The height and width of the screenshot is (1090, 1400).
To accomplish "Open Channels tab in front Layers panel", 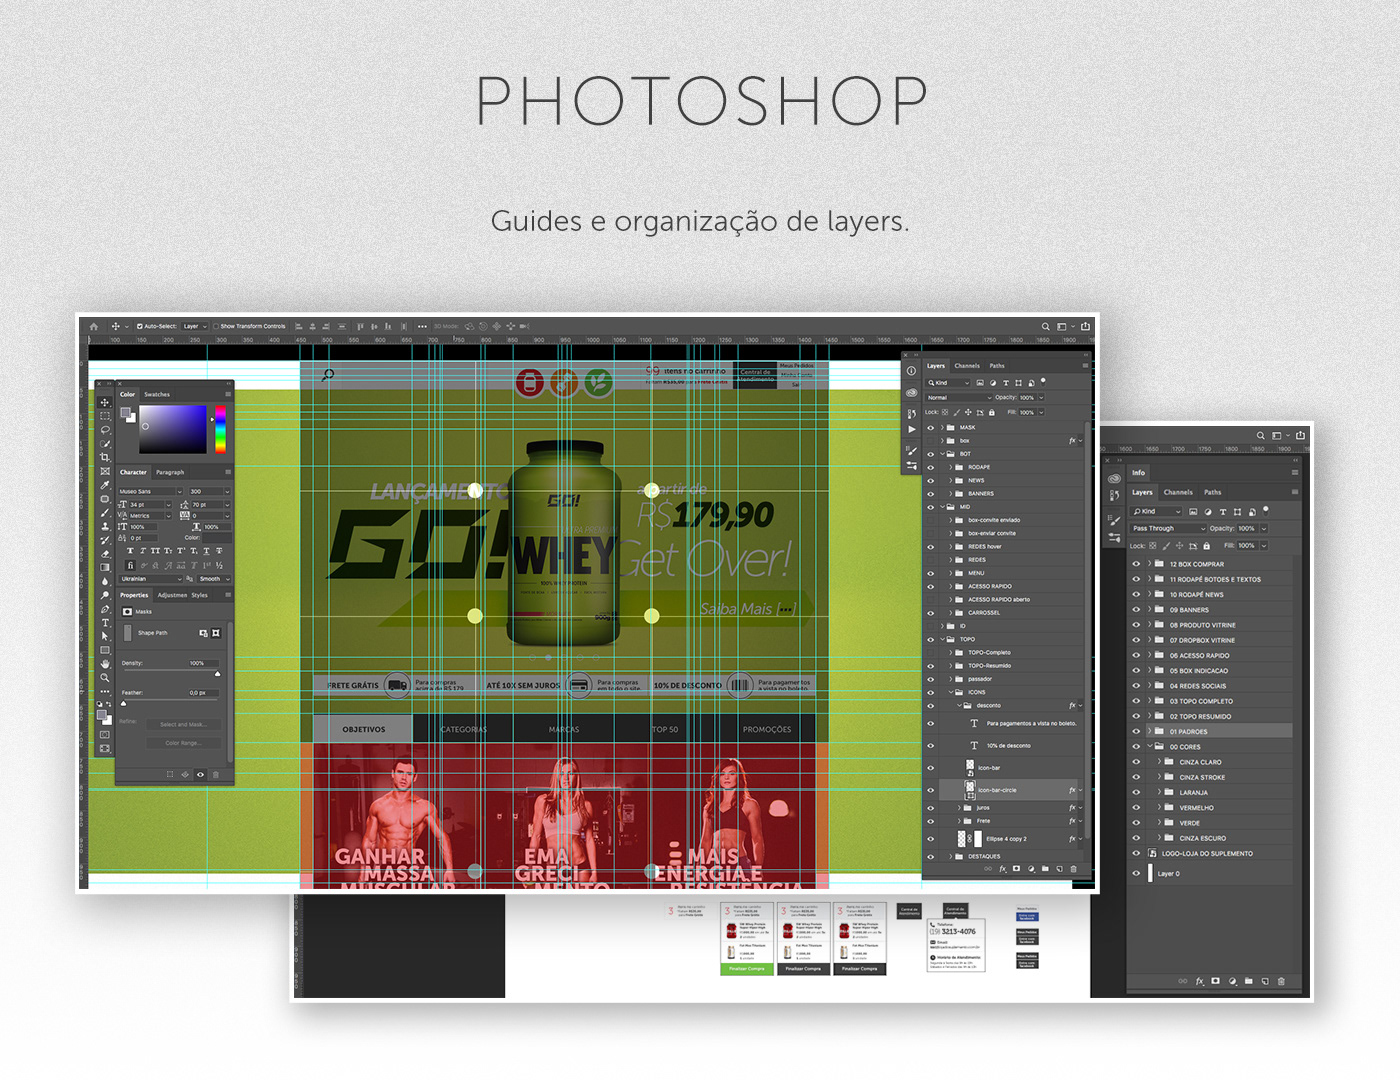I will click(967, 366).
